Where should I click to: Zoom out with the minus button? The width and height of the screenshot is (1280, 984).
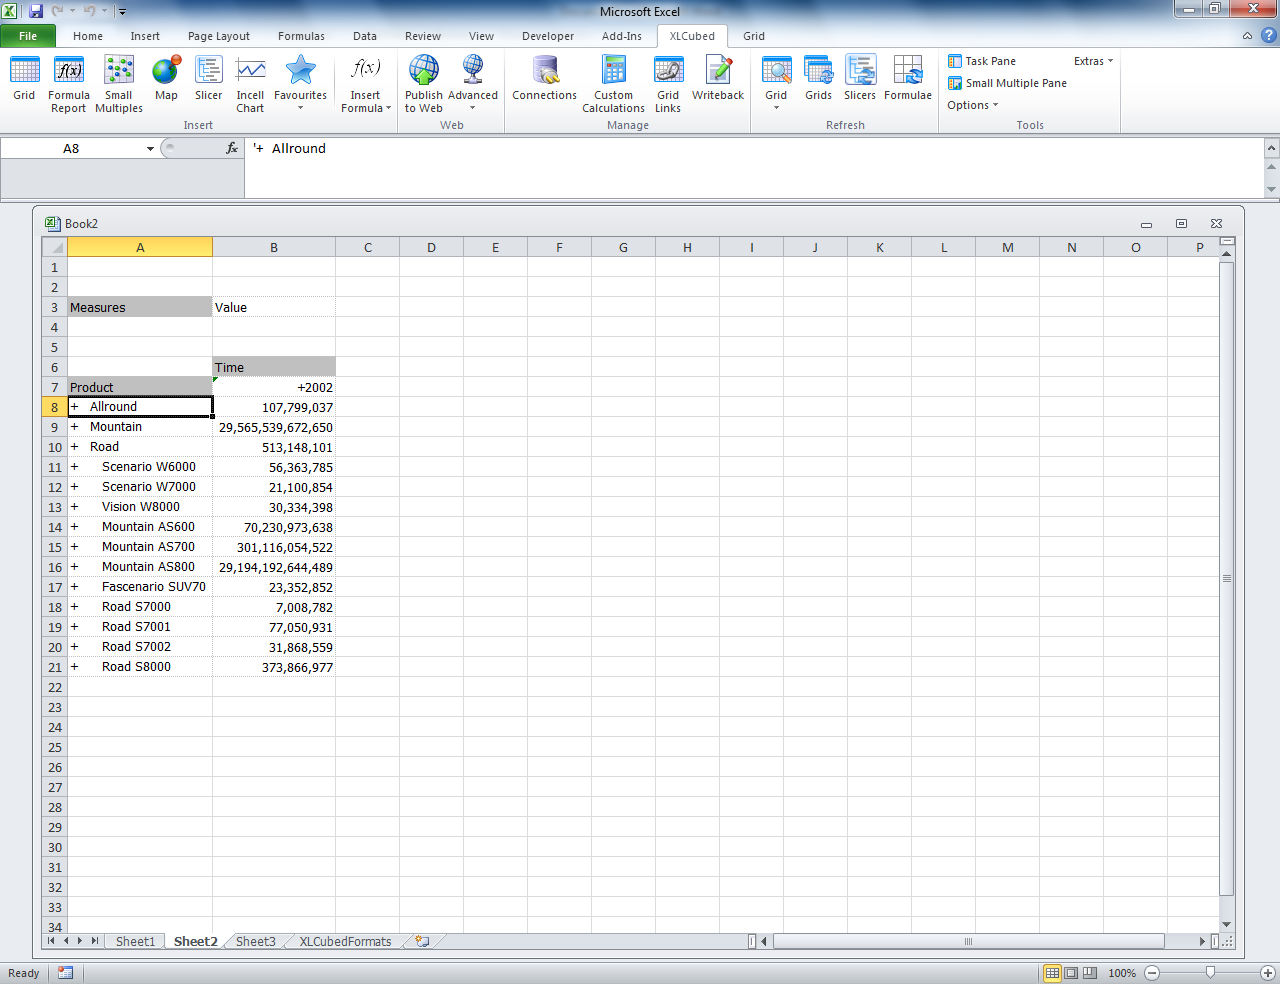tap(1152, 972)
